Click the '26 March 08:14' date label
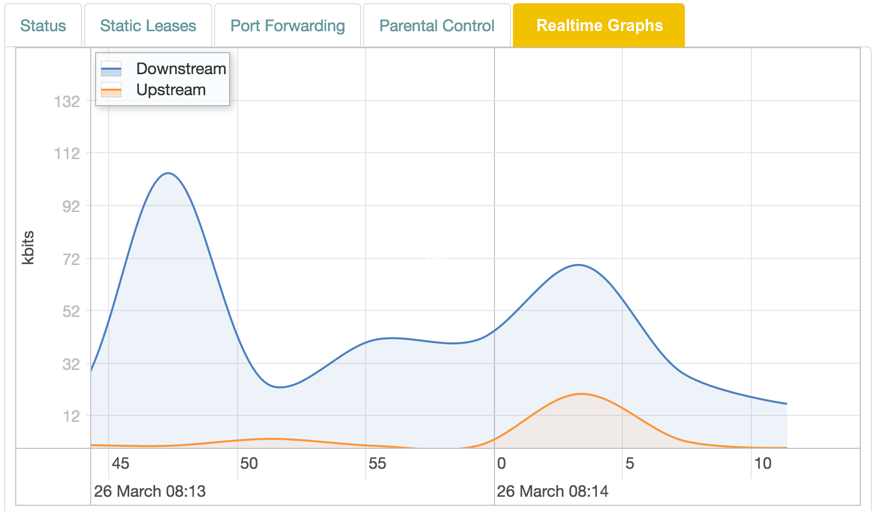The width and height of the screenshot is (873, 511). [552, 491]
